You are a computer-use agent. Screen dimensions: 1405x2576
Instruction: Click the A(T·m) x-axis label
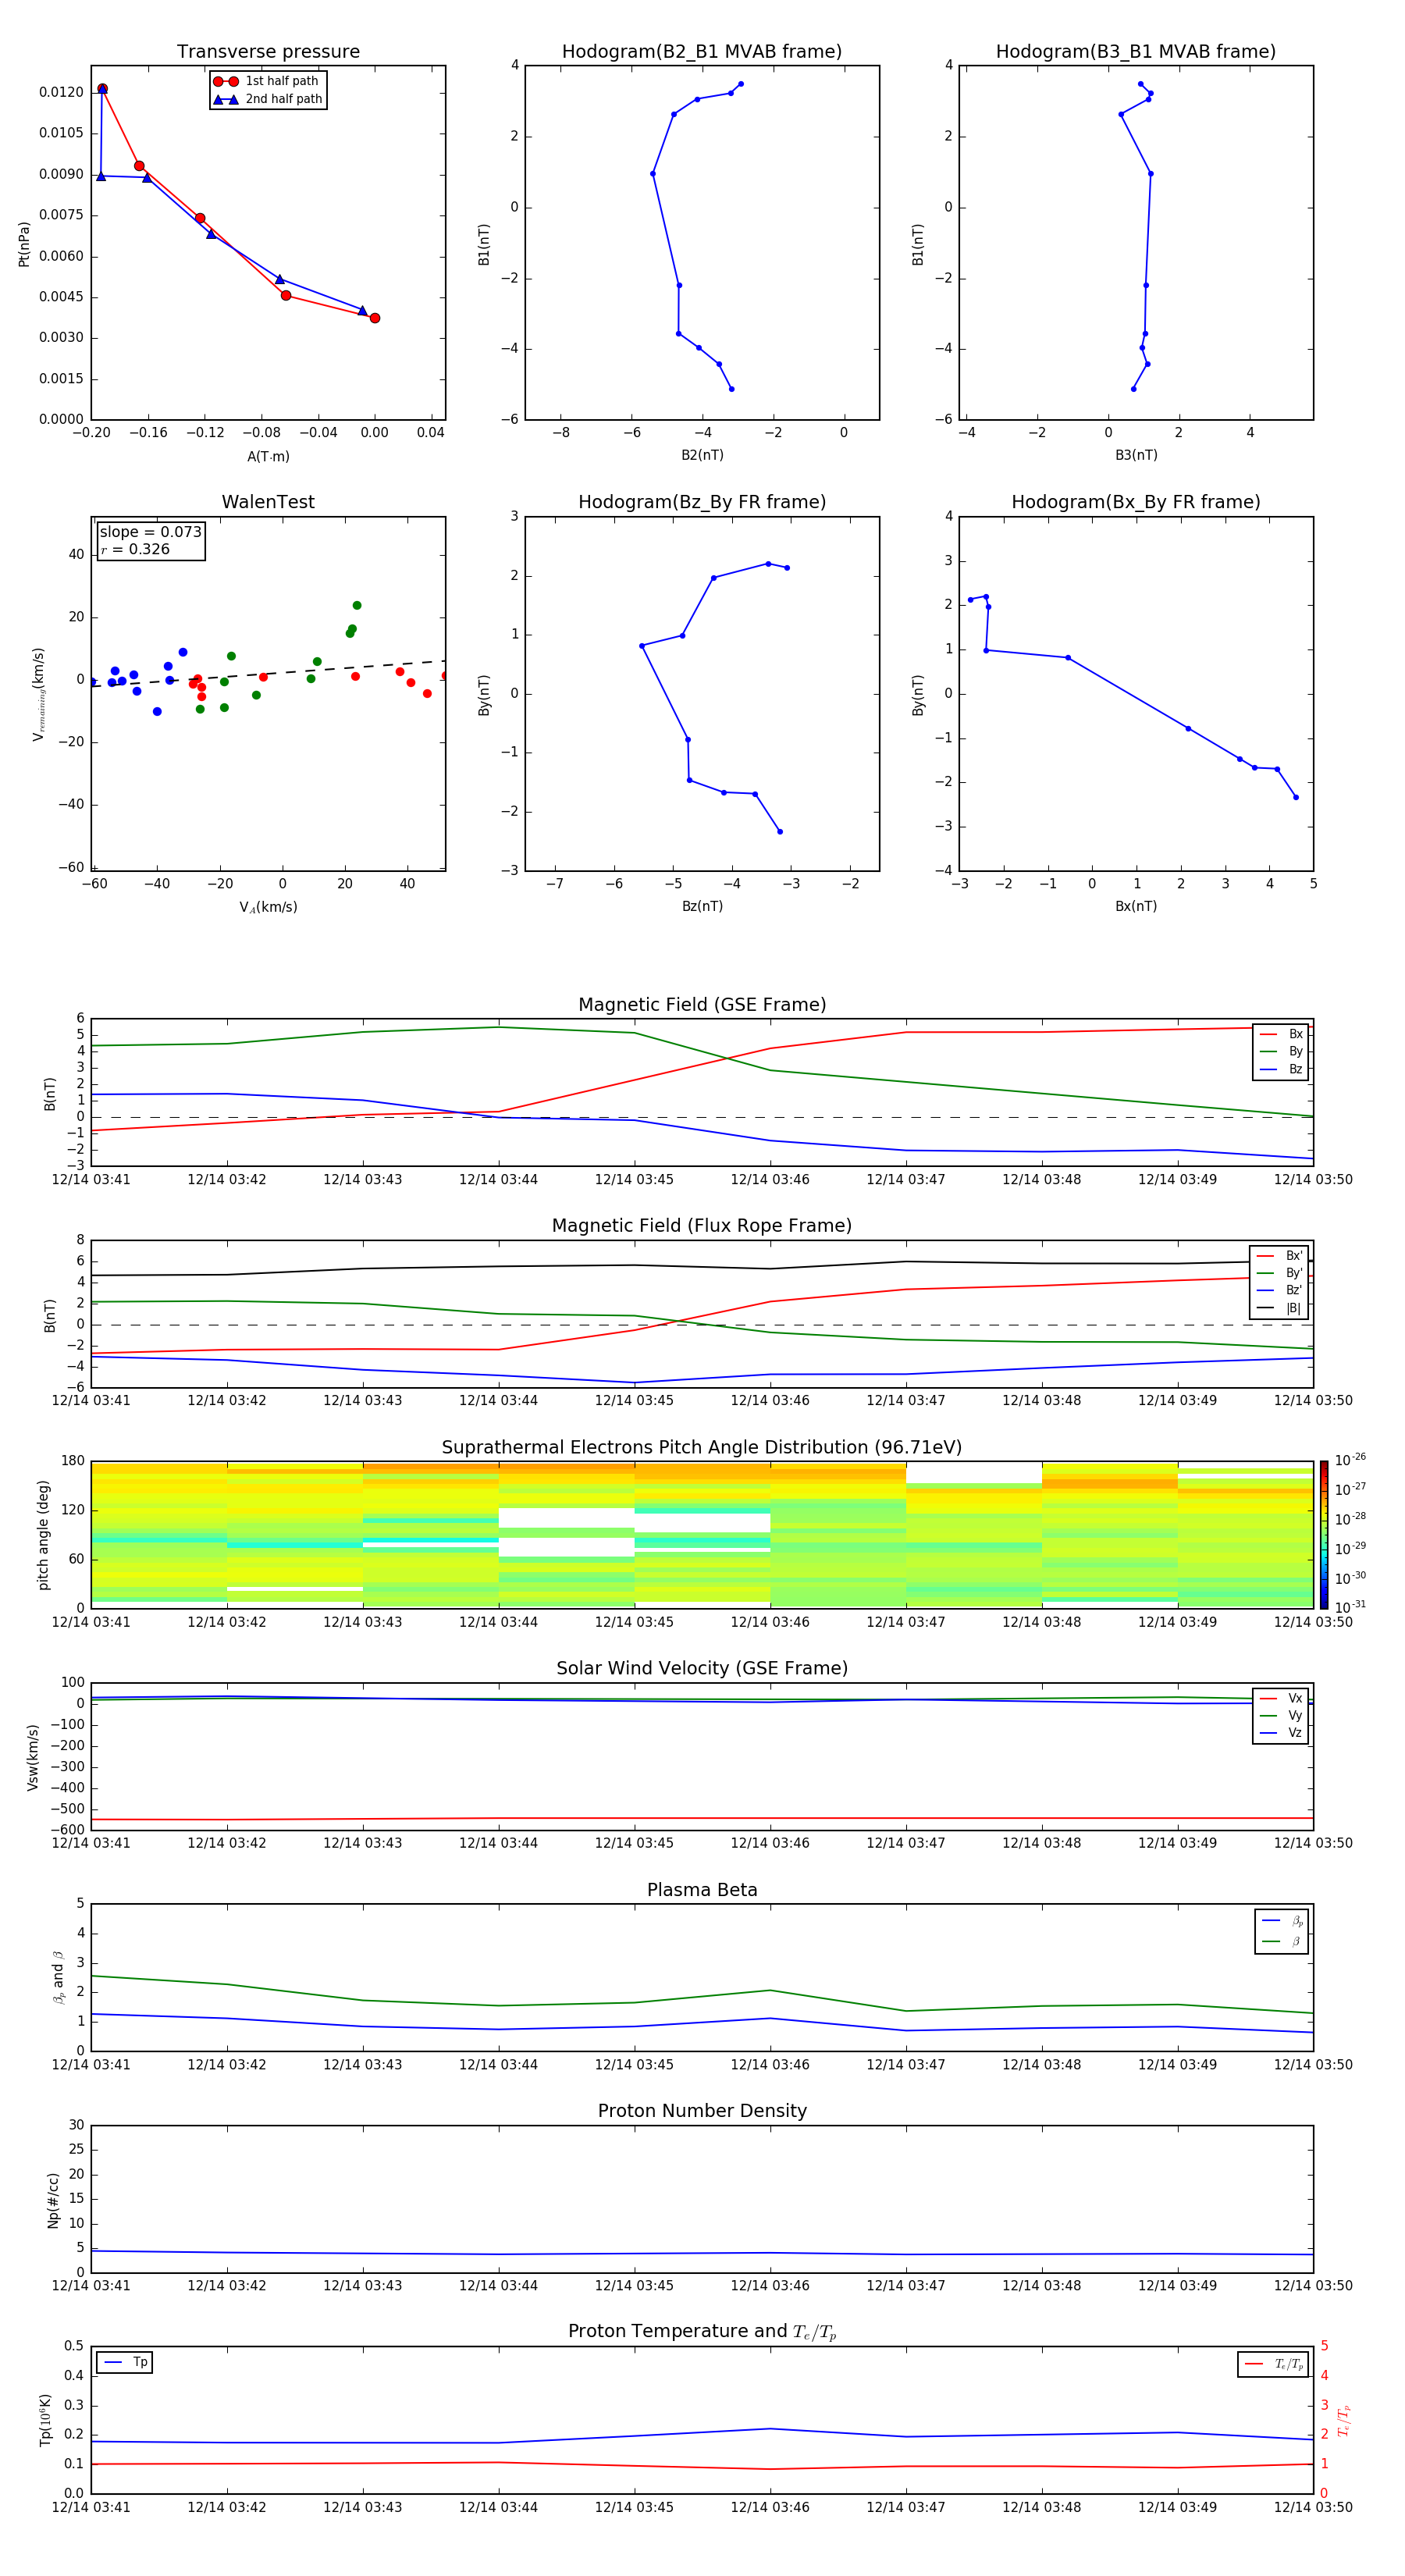(268, 457)
